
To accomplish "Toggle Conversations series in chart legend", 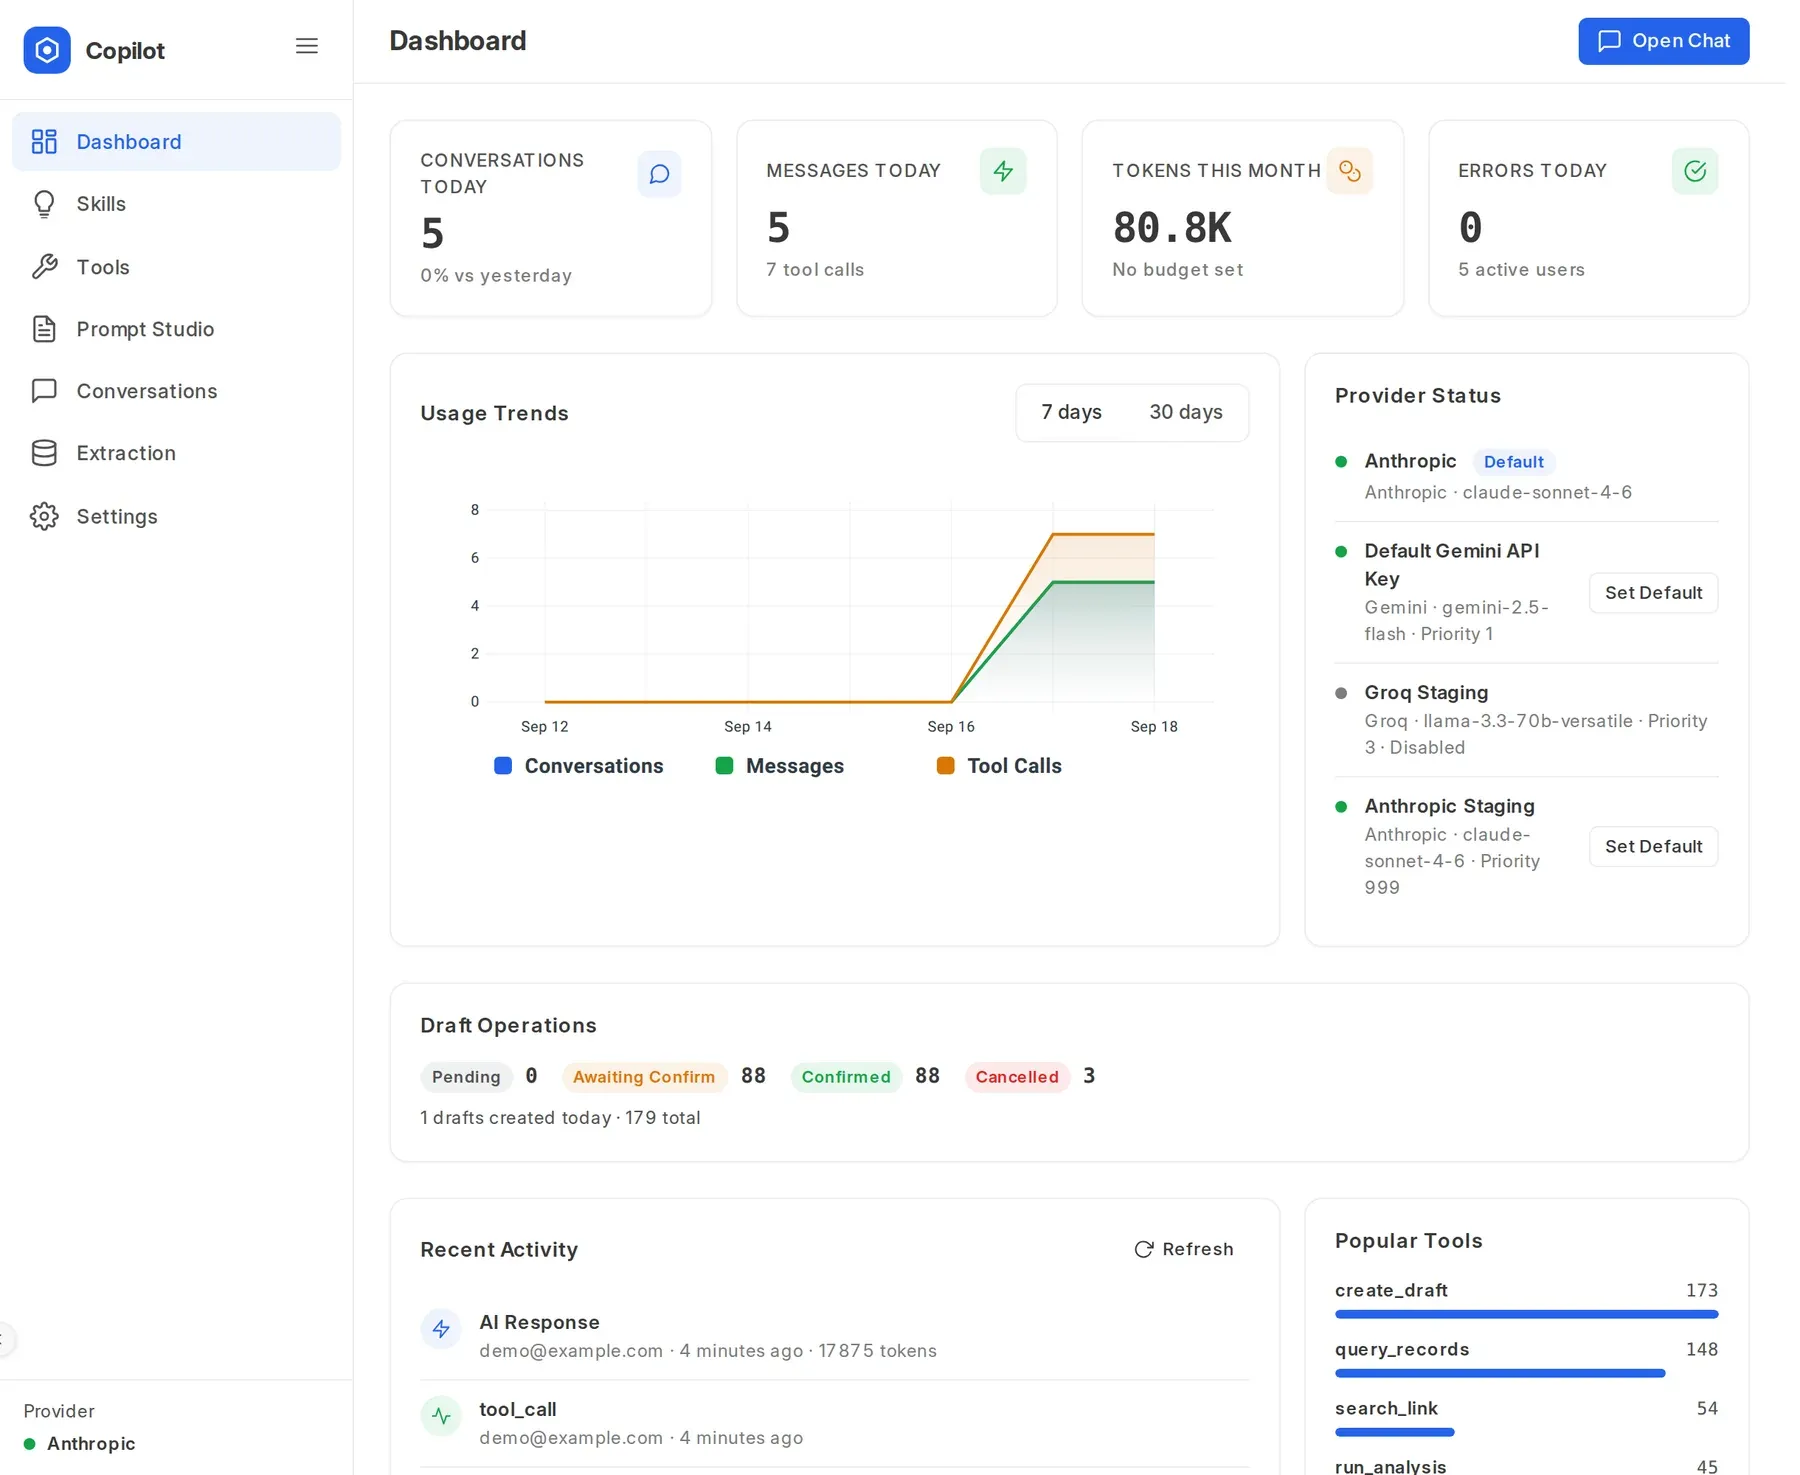I will tap(579, 766).
